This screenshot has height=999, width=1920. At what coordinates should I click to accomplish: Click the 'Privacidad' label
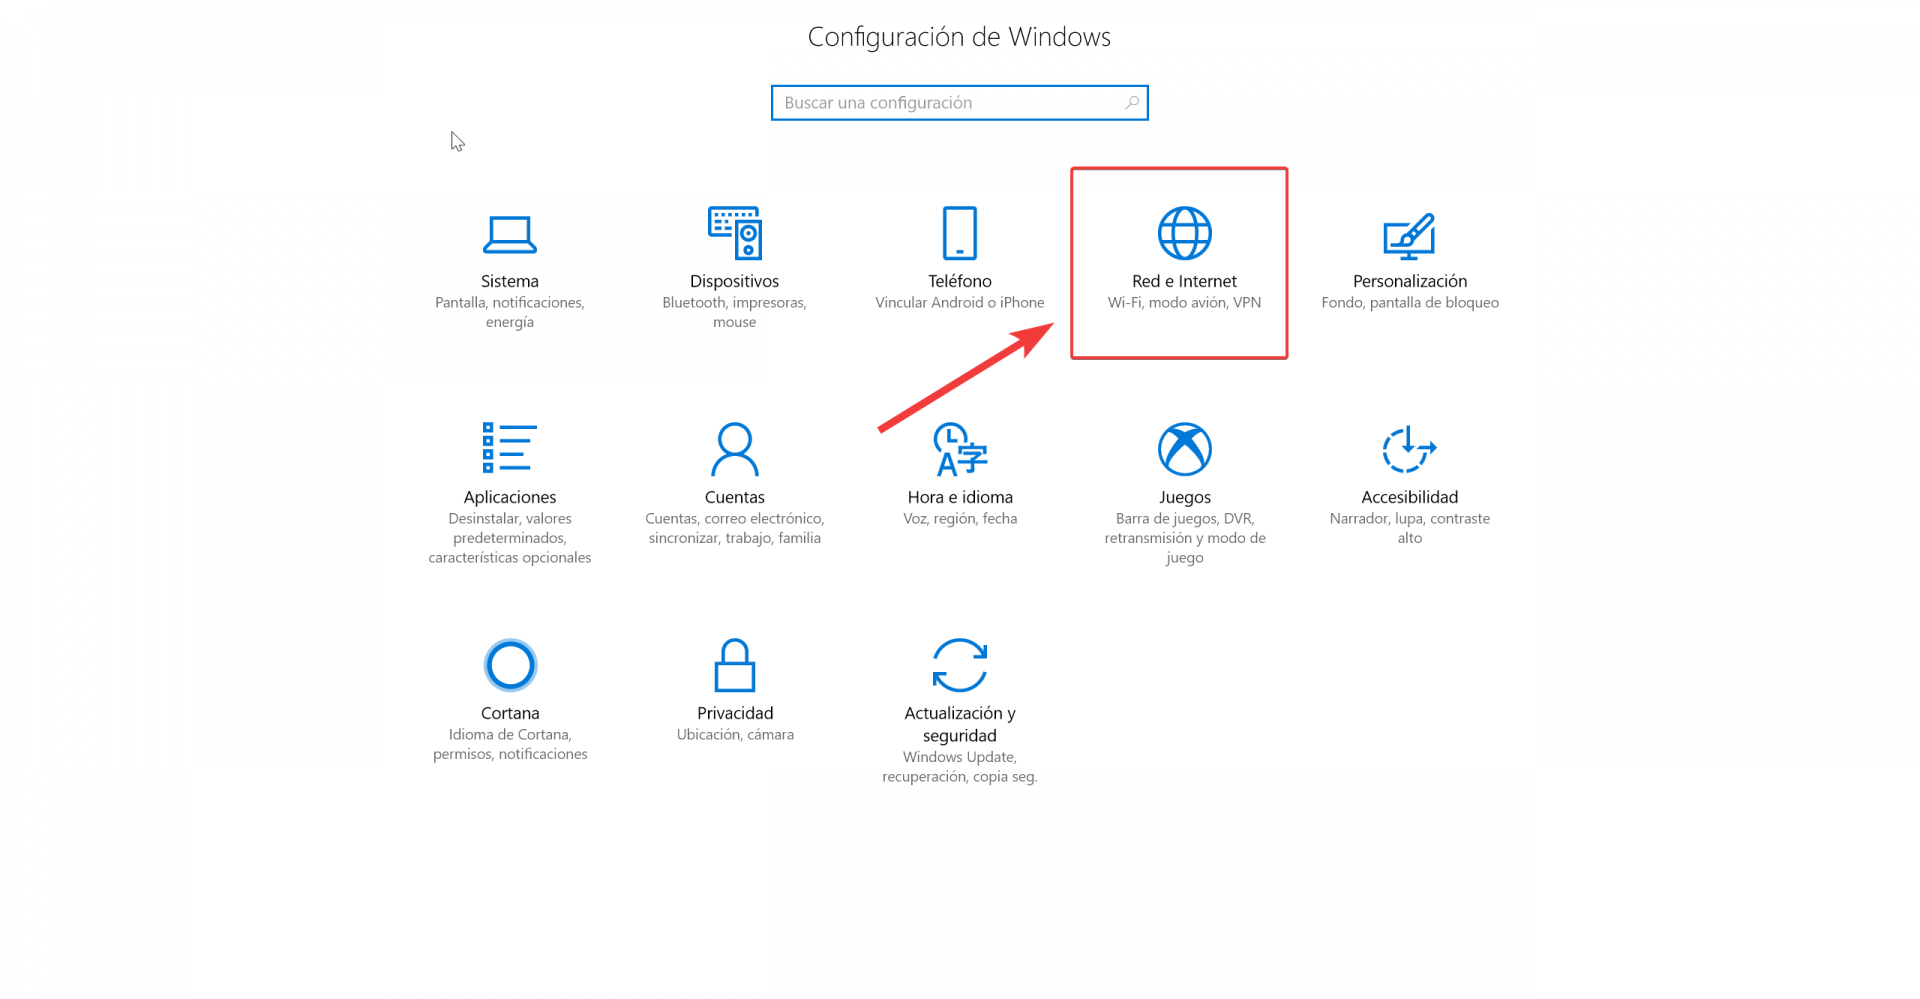coord(735,713)
